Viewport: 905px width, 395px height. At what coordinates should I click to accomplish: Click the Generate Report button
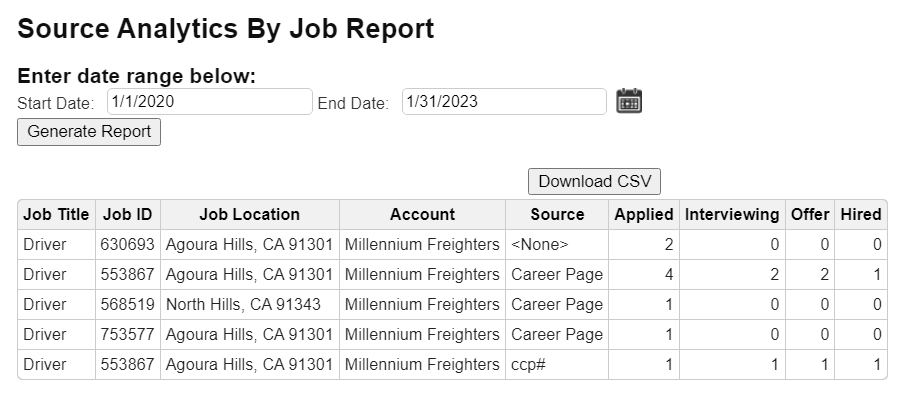(x=89, y=132)
